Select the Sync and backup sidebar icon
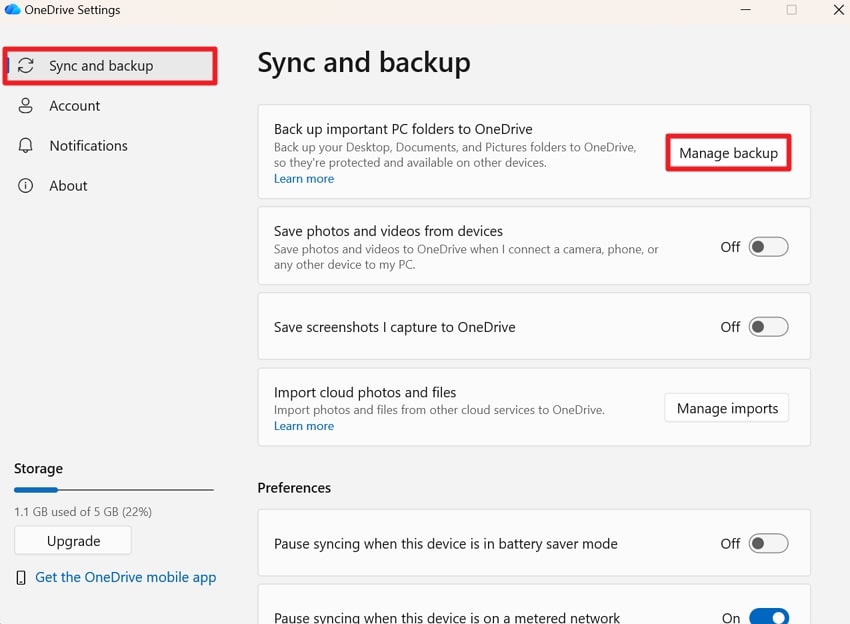 tap(25, 65)
